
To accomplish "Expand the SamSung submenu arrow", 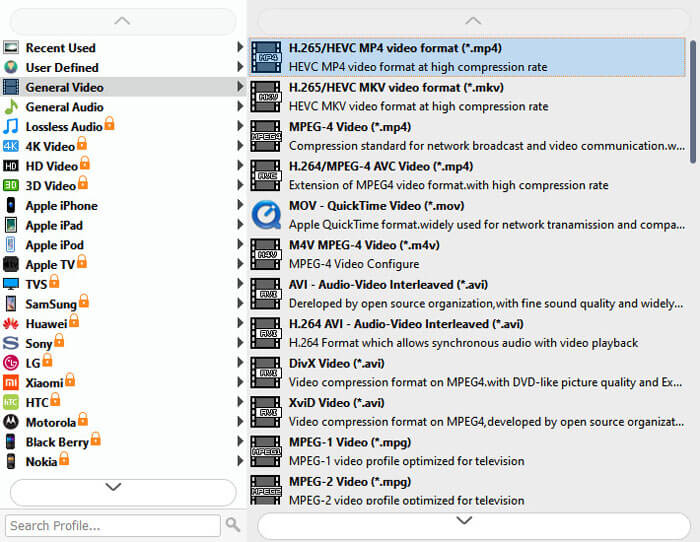I will point(240,303).
